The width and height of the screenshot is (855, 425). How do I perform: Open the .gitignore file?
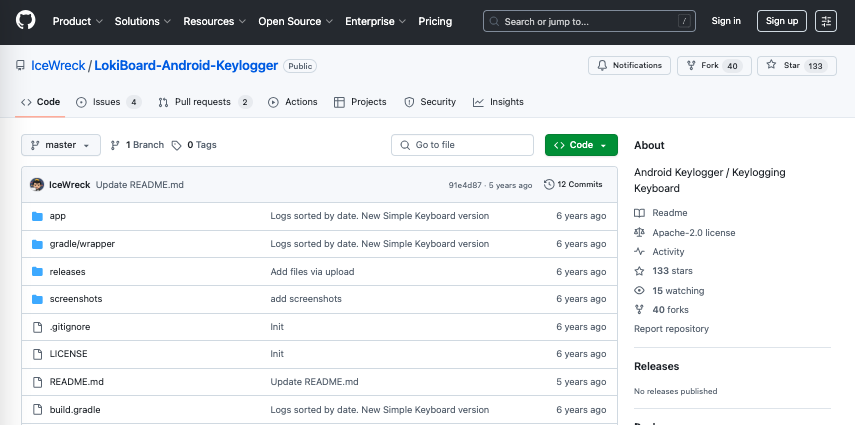tap(70, 327)
